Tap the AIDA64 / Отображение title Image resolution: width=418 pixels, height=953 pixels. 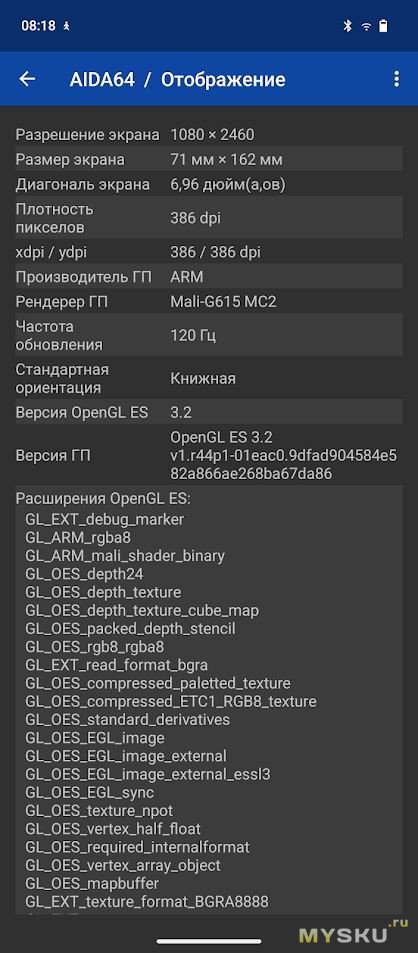[177, 80]
